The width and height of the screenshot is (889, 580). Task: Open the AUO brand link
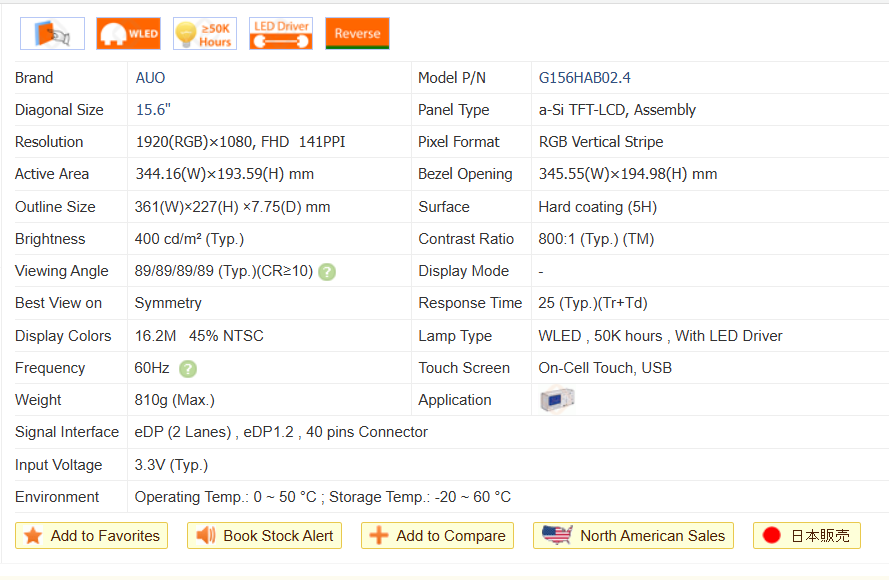[150, 78]
